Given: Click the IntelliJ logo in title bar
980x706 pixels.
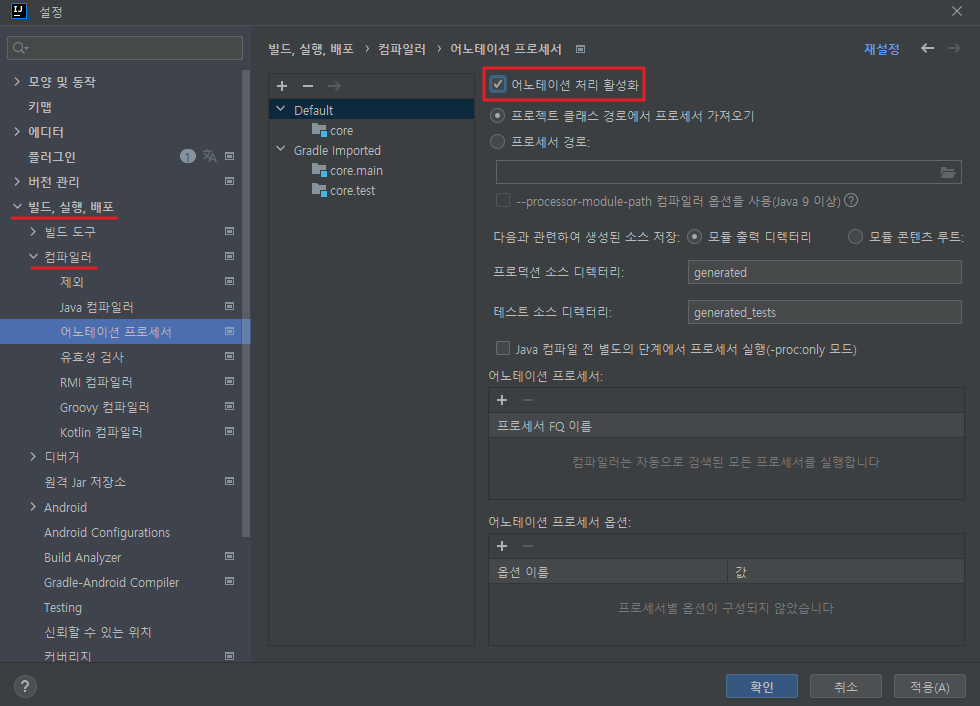Looking at the screenshot, I should [x=19, y=11].
